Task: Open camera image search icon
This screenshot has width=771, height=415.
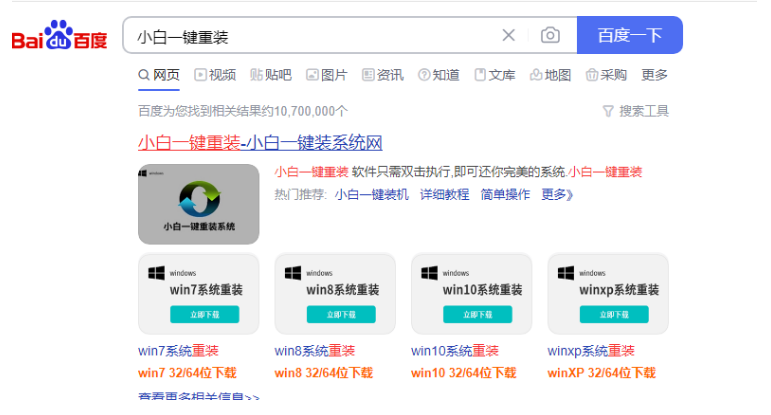Action: (550, 35)
